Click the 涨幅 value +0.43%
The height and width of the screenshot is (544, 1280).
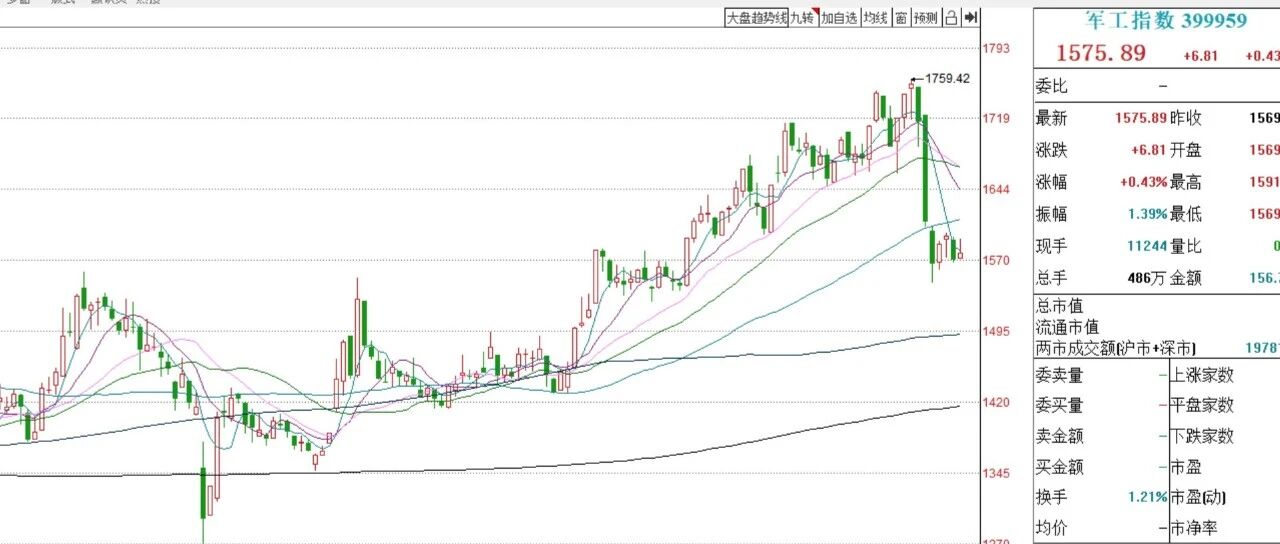[1143, 182]
